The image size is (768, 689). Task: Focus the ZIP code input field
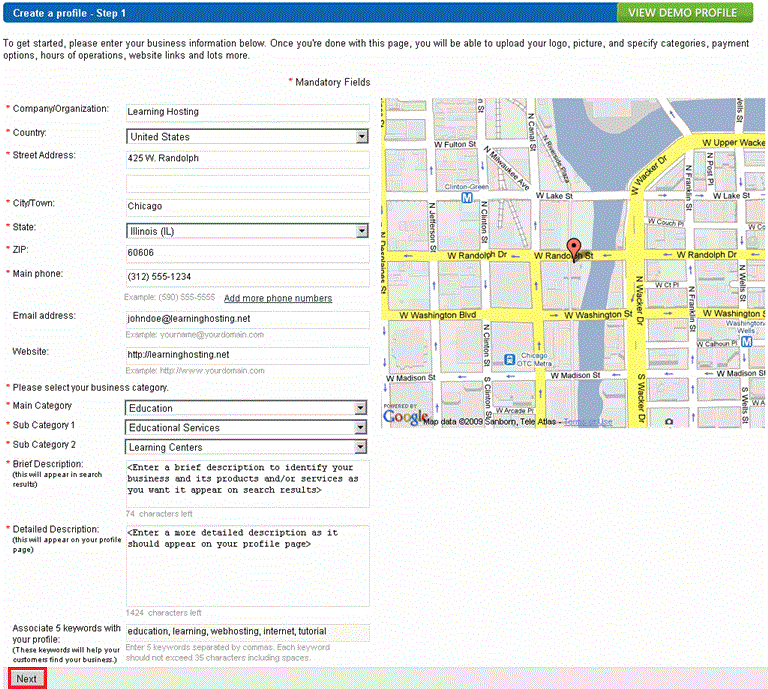pyautogui.click(x=247, y=254)
